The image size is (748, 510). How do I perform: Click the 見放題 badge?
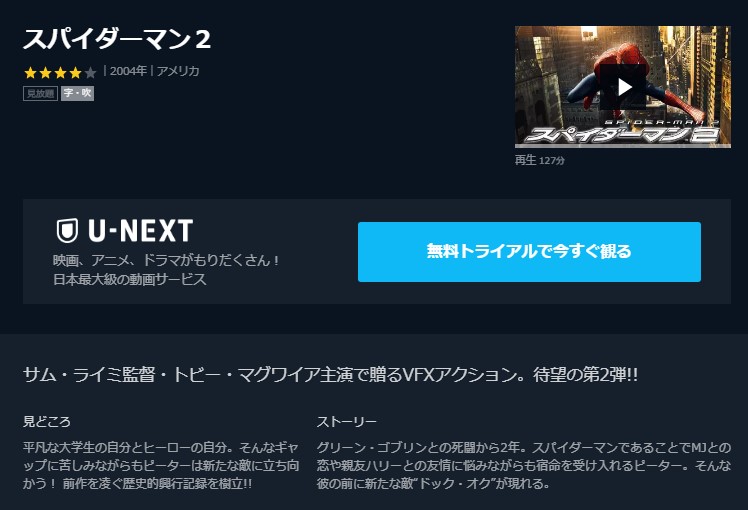40,94
